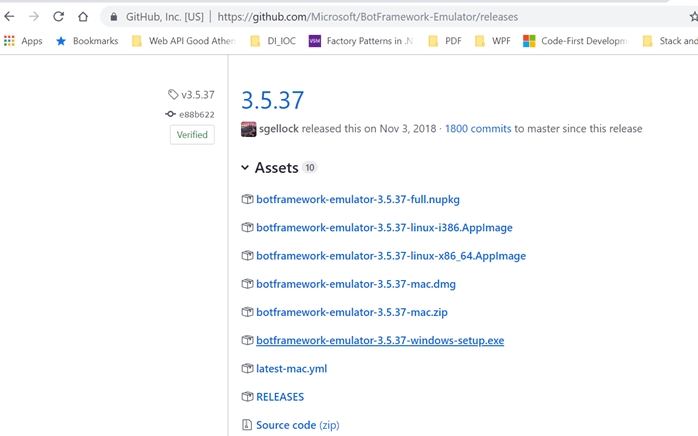This screenshot has height=436, width=698.
Task: Download botframework-emulator-3.5.37-mac.dmg
Action: [356, 284]
